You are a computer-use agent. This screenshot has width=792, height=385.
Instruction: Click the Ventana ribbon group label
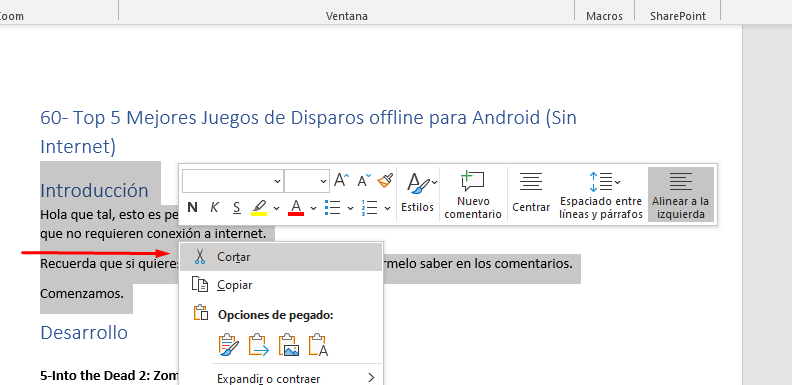click(346, 16)
